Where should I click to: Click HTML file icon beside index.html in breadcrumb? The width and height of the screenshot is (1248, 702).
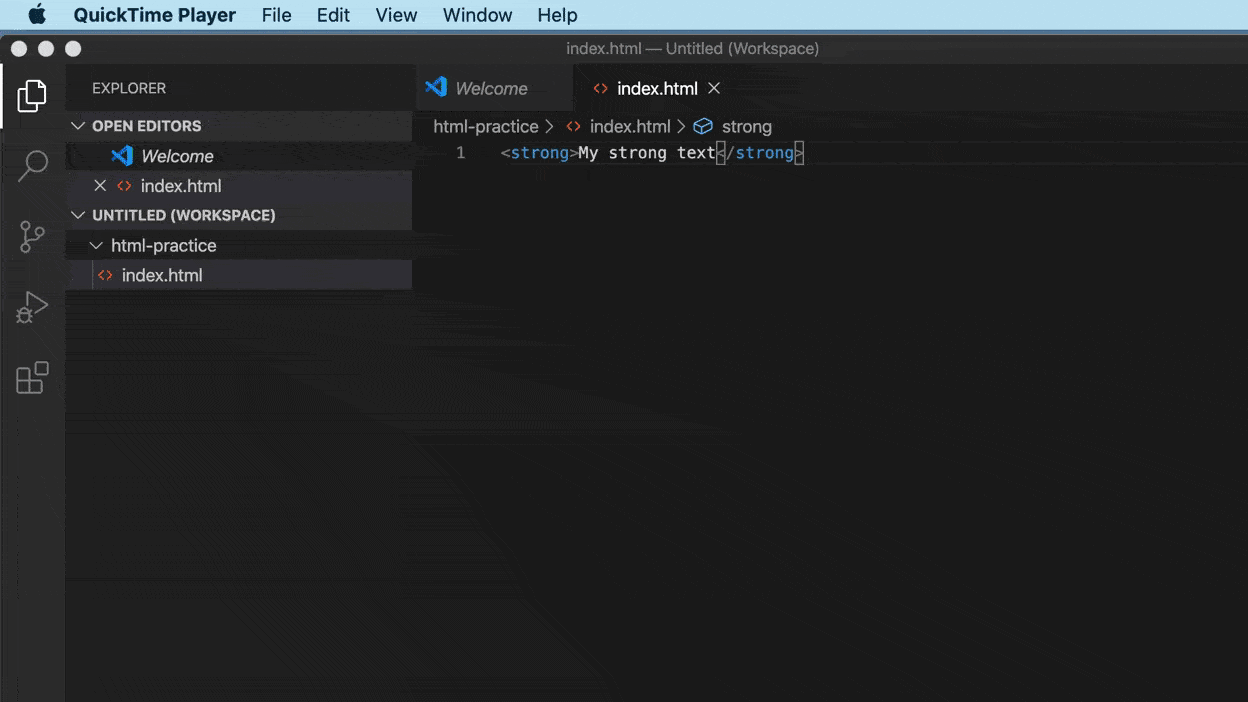click(x=573, y=127)
